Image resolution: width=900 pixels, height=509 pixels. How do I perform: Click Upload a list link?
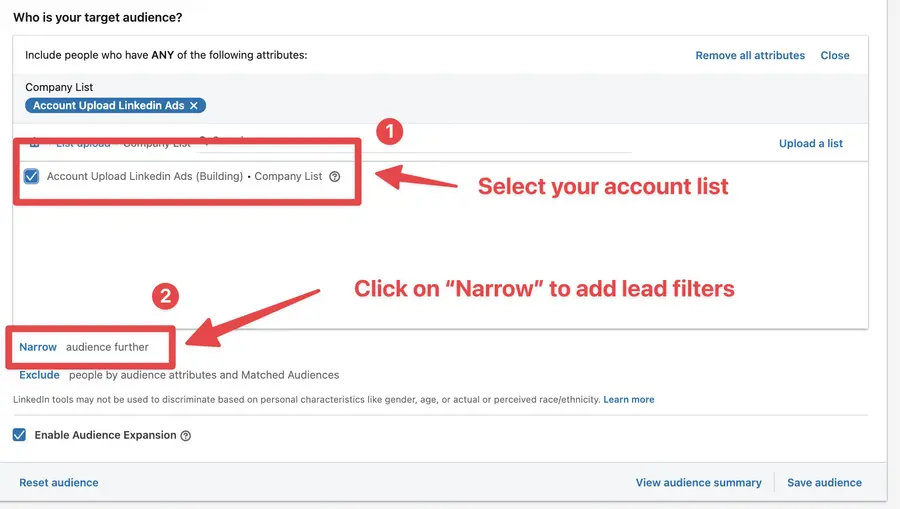pos(810,143)
